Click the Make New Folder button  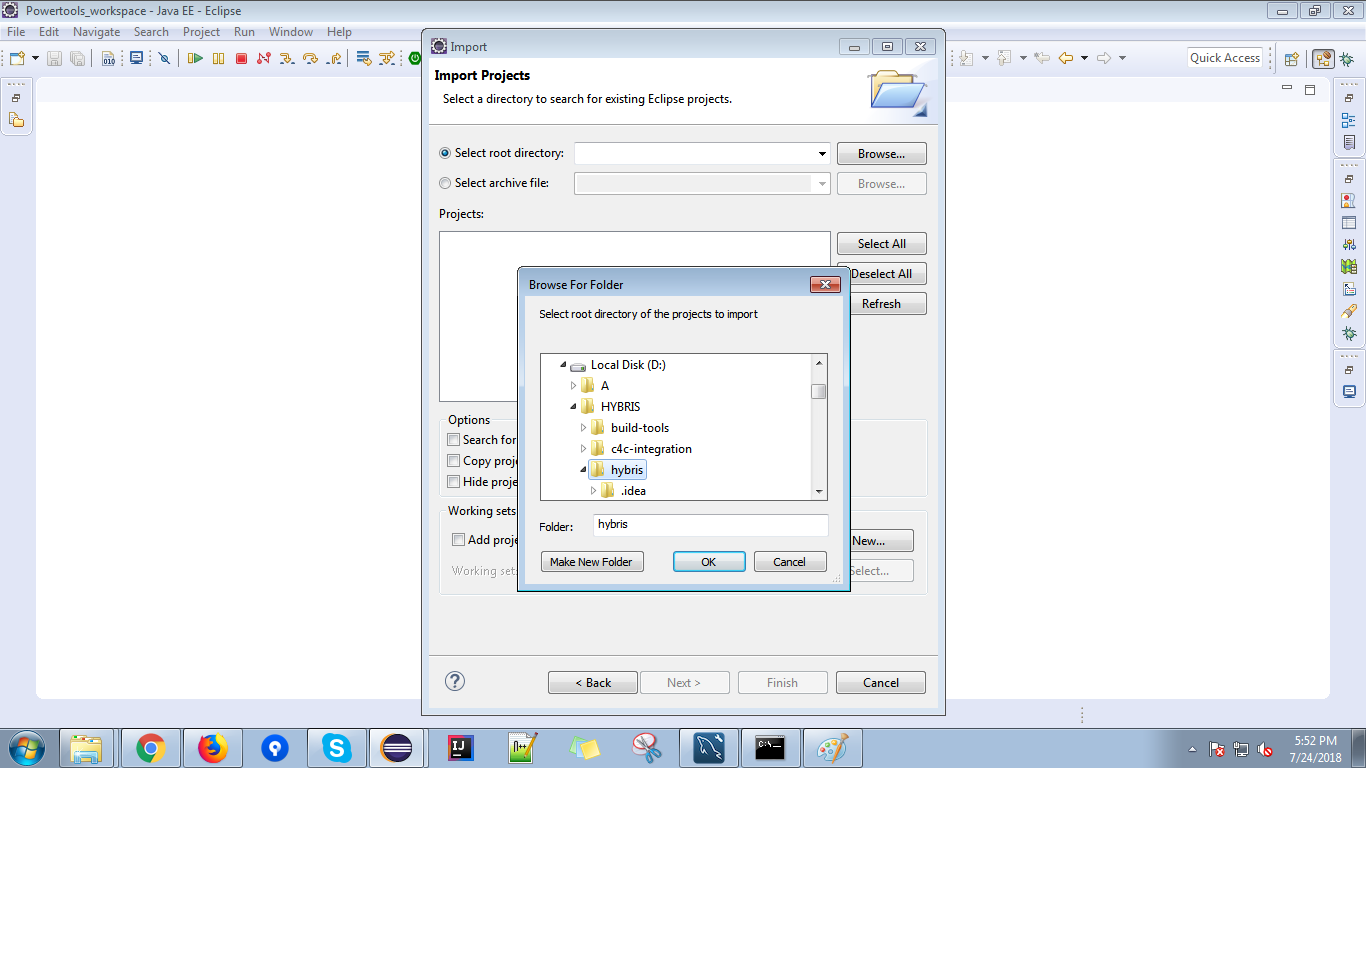(x=591, y=561)
